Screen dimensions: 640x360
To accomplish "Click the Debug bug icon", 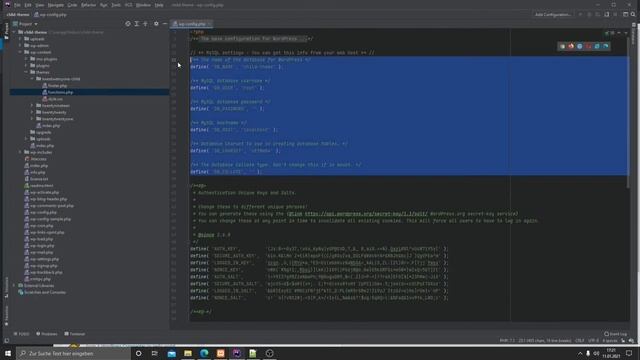I will pos(589,14).
